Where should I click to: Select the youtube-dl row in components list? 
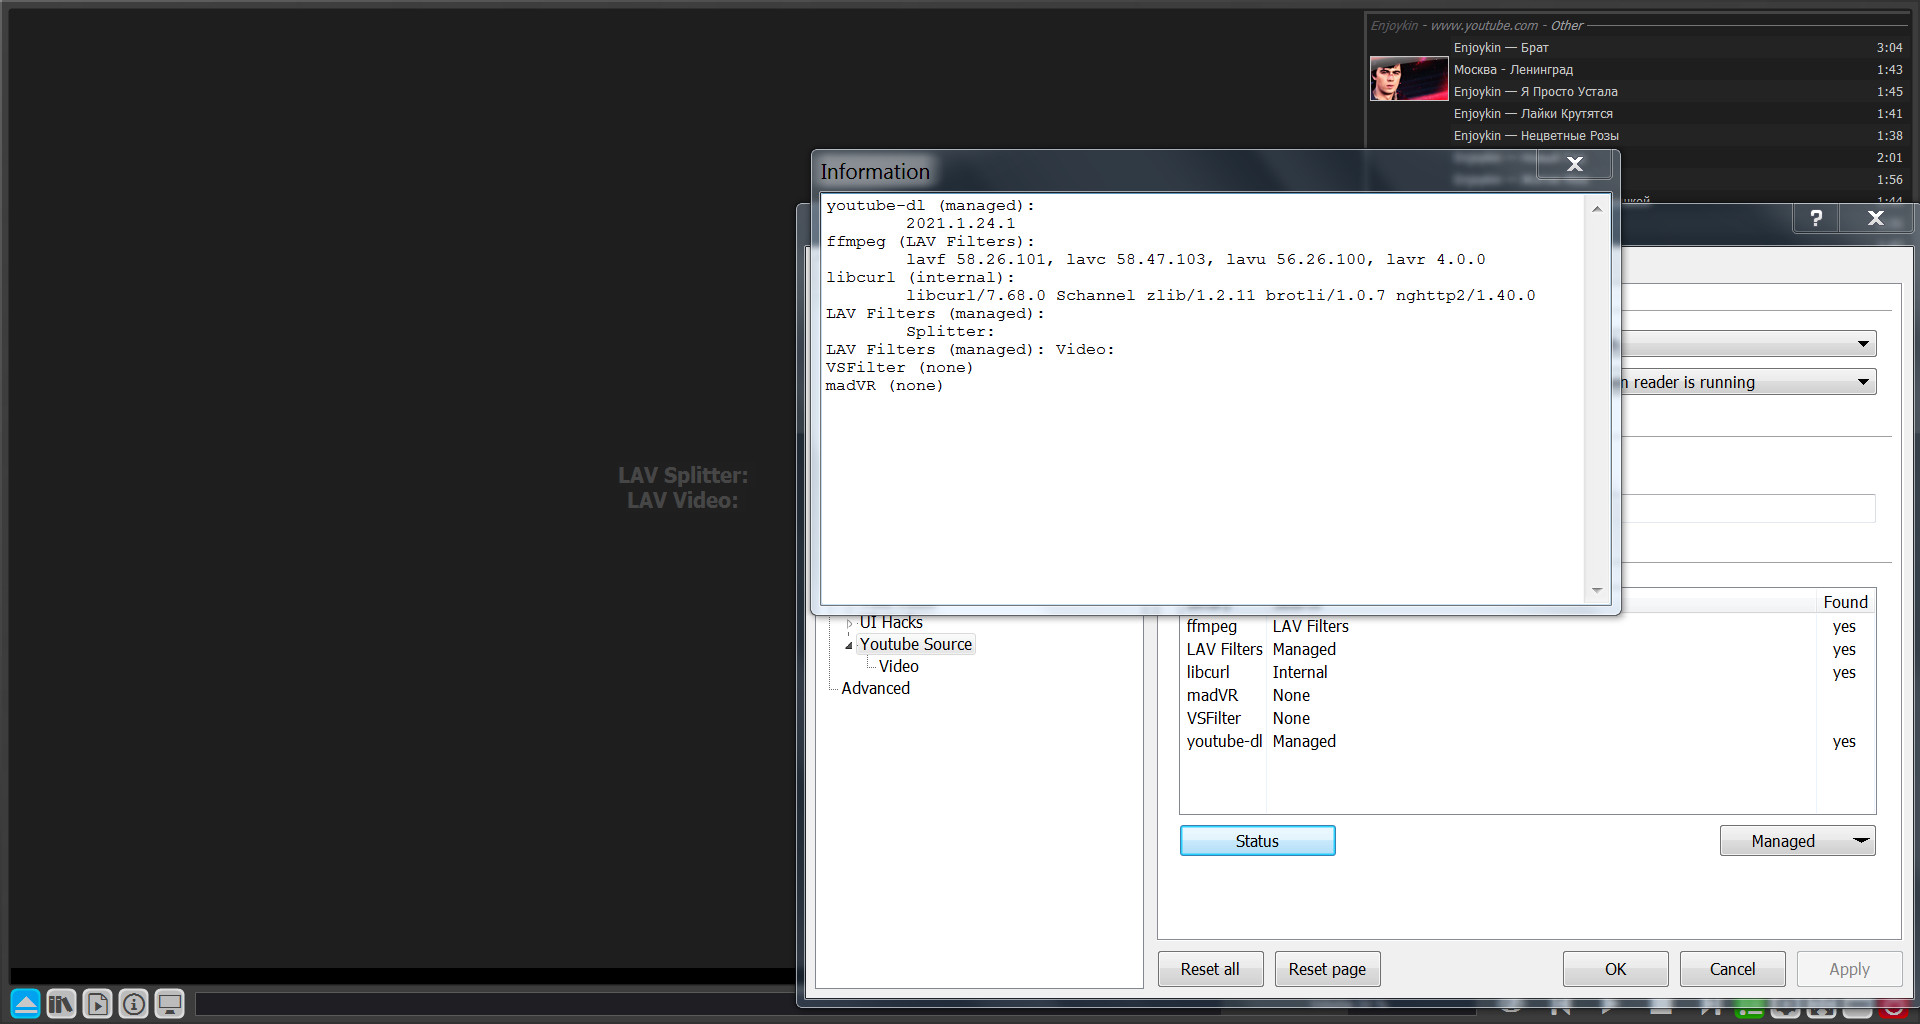pyautogui.click(x=1224, y=741)
